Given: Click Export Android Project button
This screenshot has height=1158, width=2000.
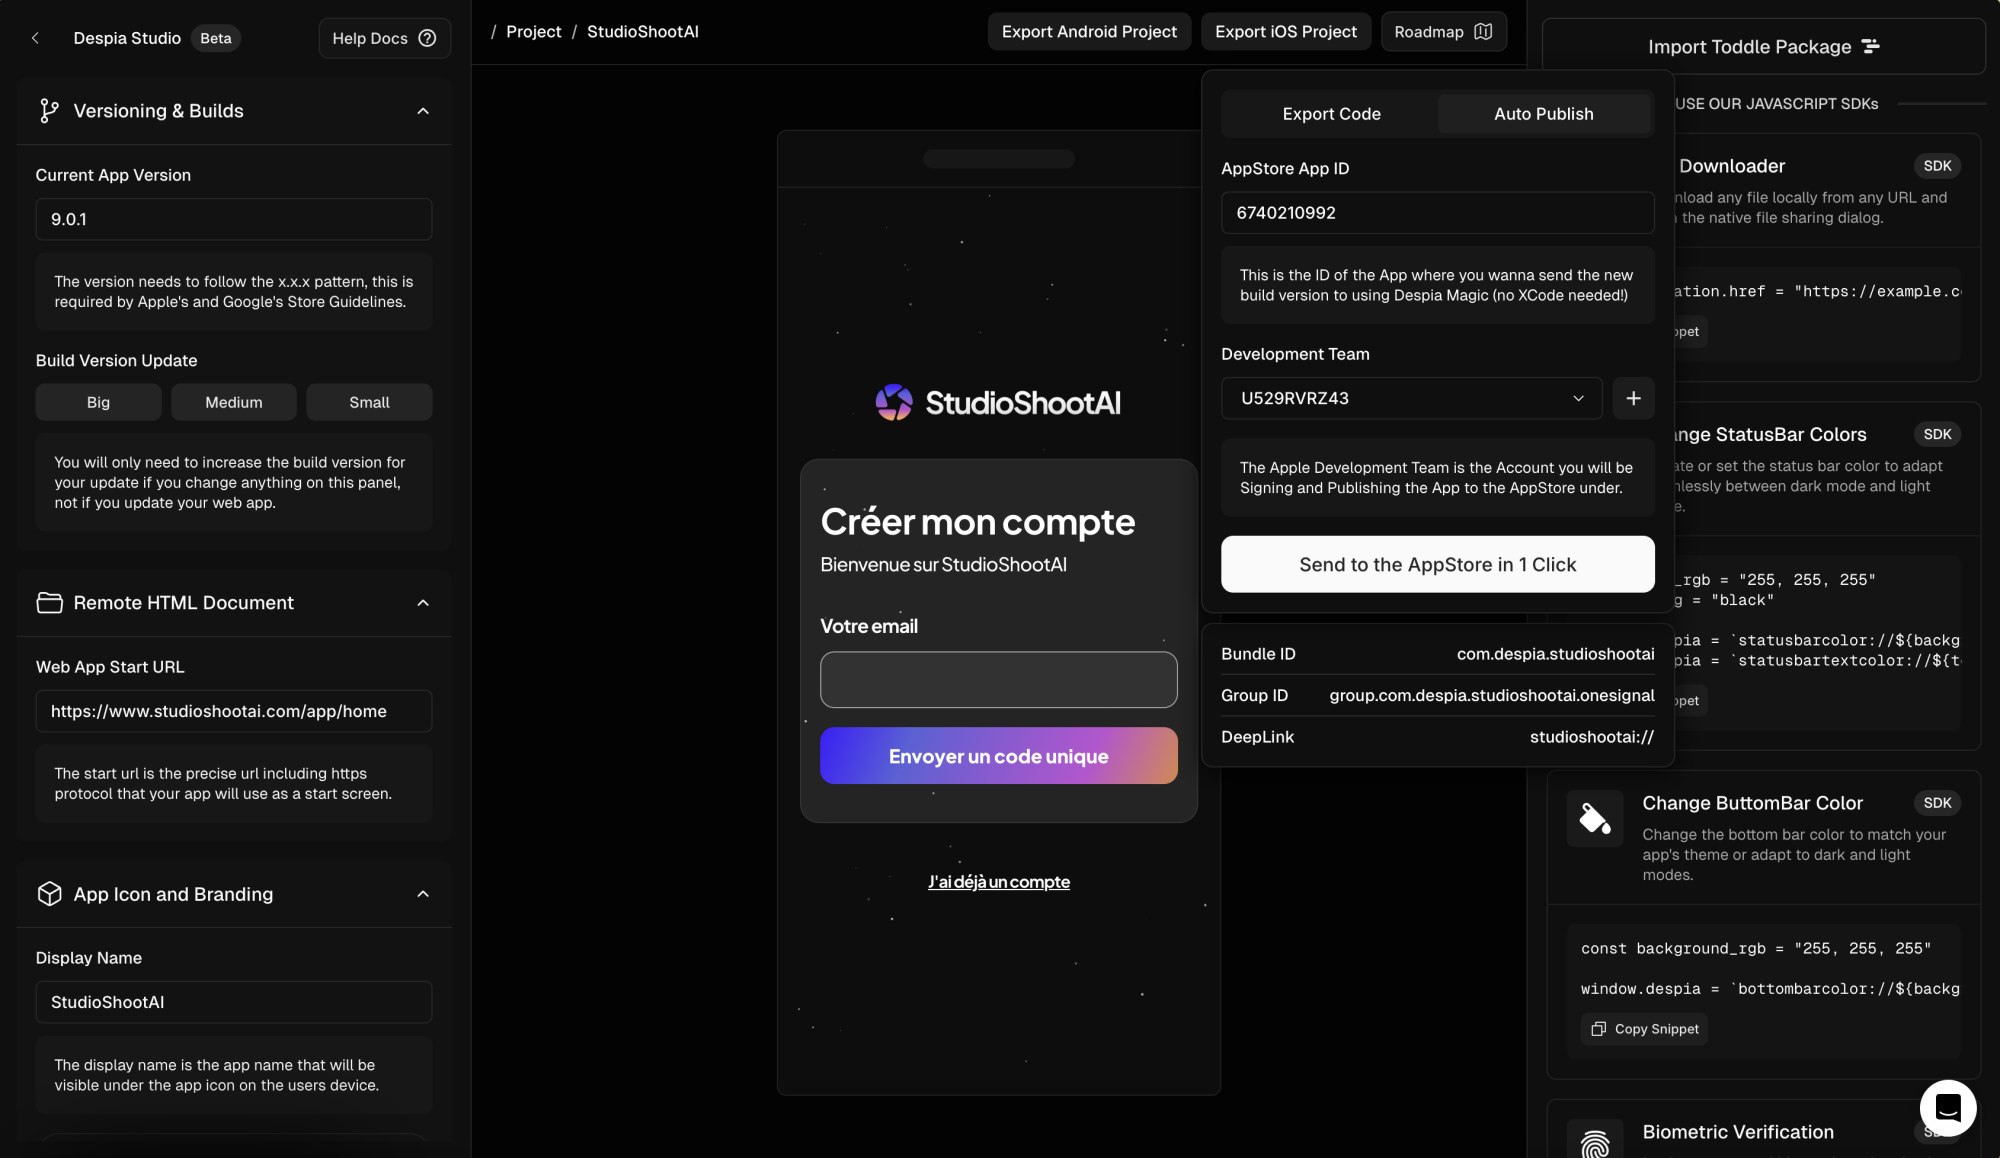Looking at the screenshot, I should pyautogui.click(x=1089, y=32).
